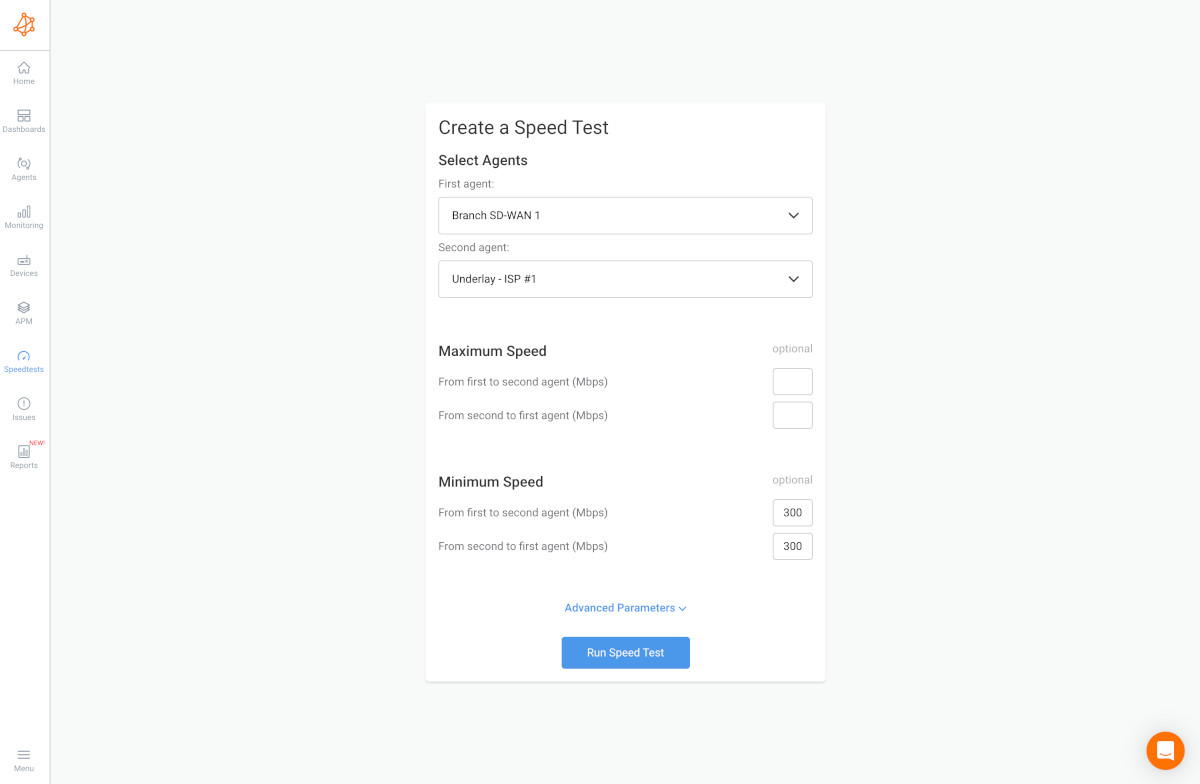This screenshot has width=1200, height=784.
Task: Click the Monitoring sidebar icon
Action: (x=23, y=216)
